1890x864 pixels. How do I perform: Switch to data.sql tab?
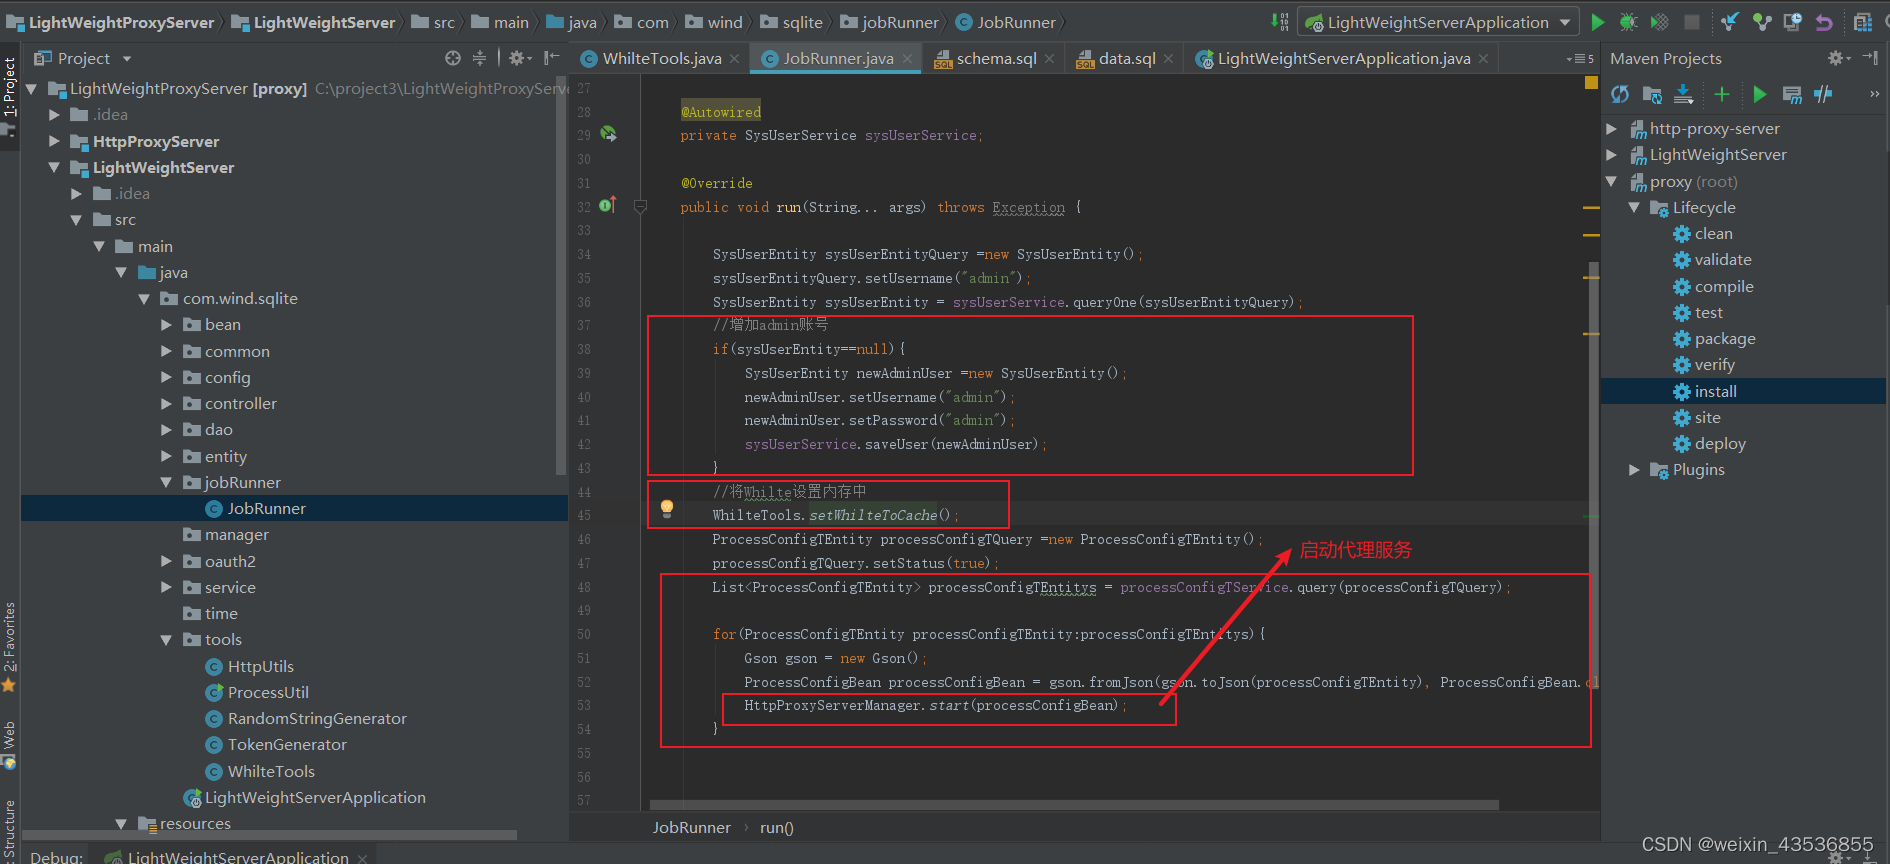coord(1127,59)
